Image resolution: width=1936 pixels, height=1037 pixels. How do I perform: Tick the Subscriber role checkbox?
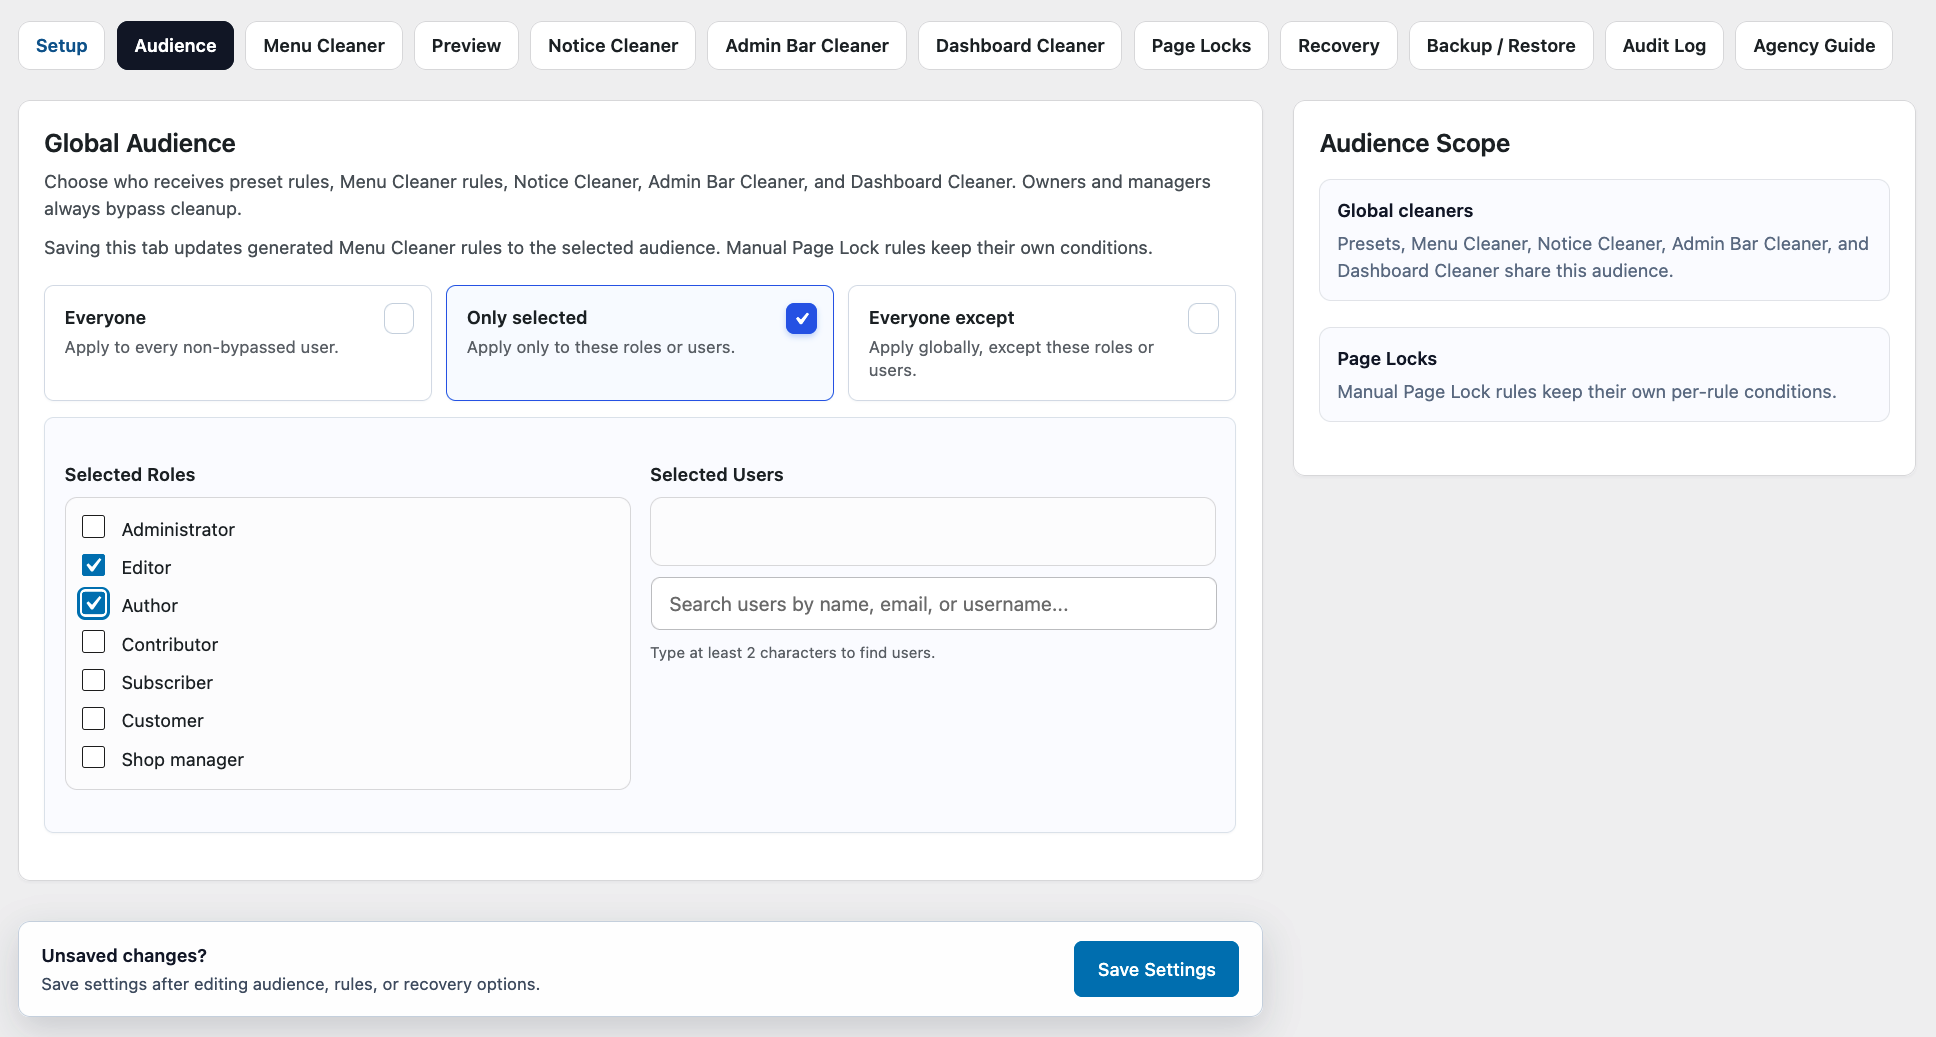click(x=94, y=680)
